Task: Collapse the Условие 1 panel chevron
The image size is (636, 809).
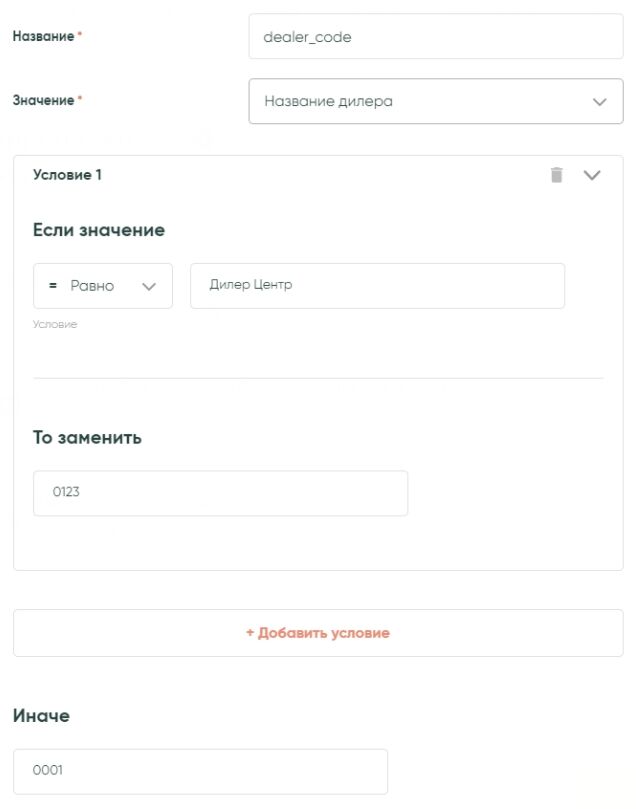Action: (592, 175)
